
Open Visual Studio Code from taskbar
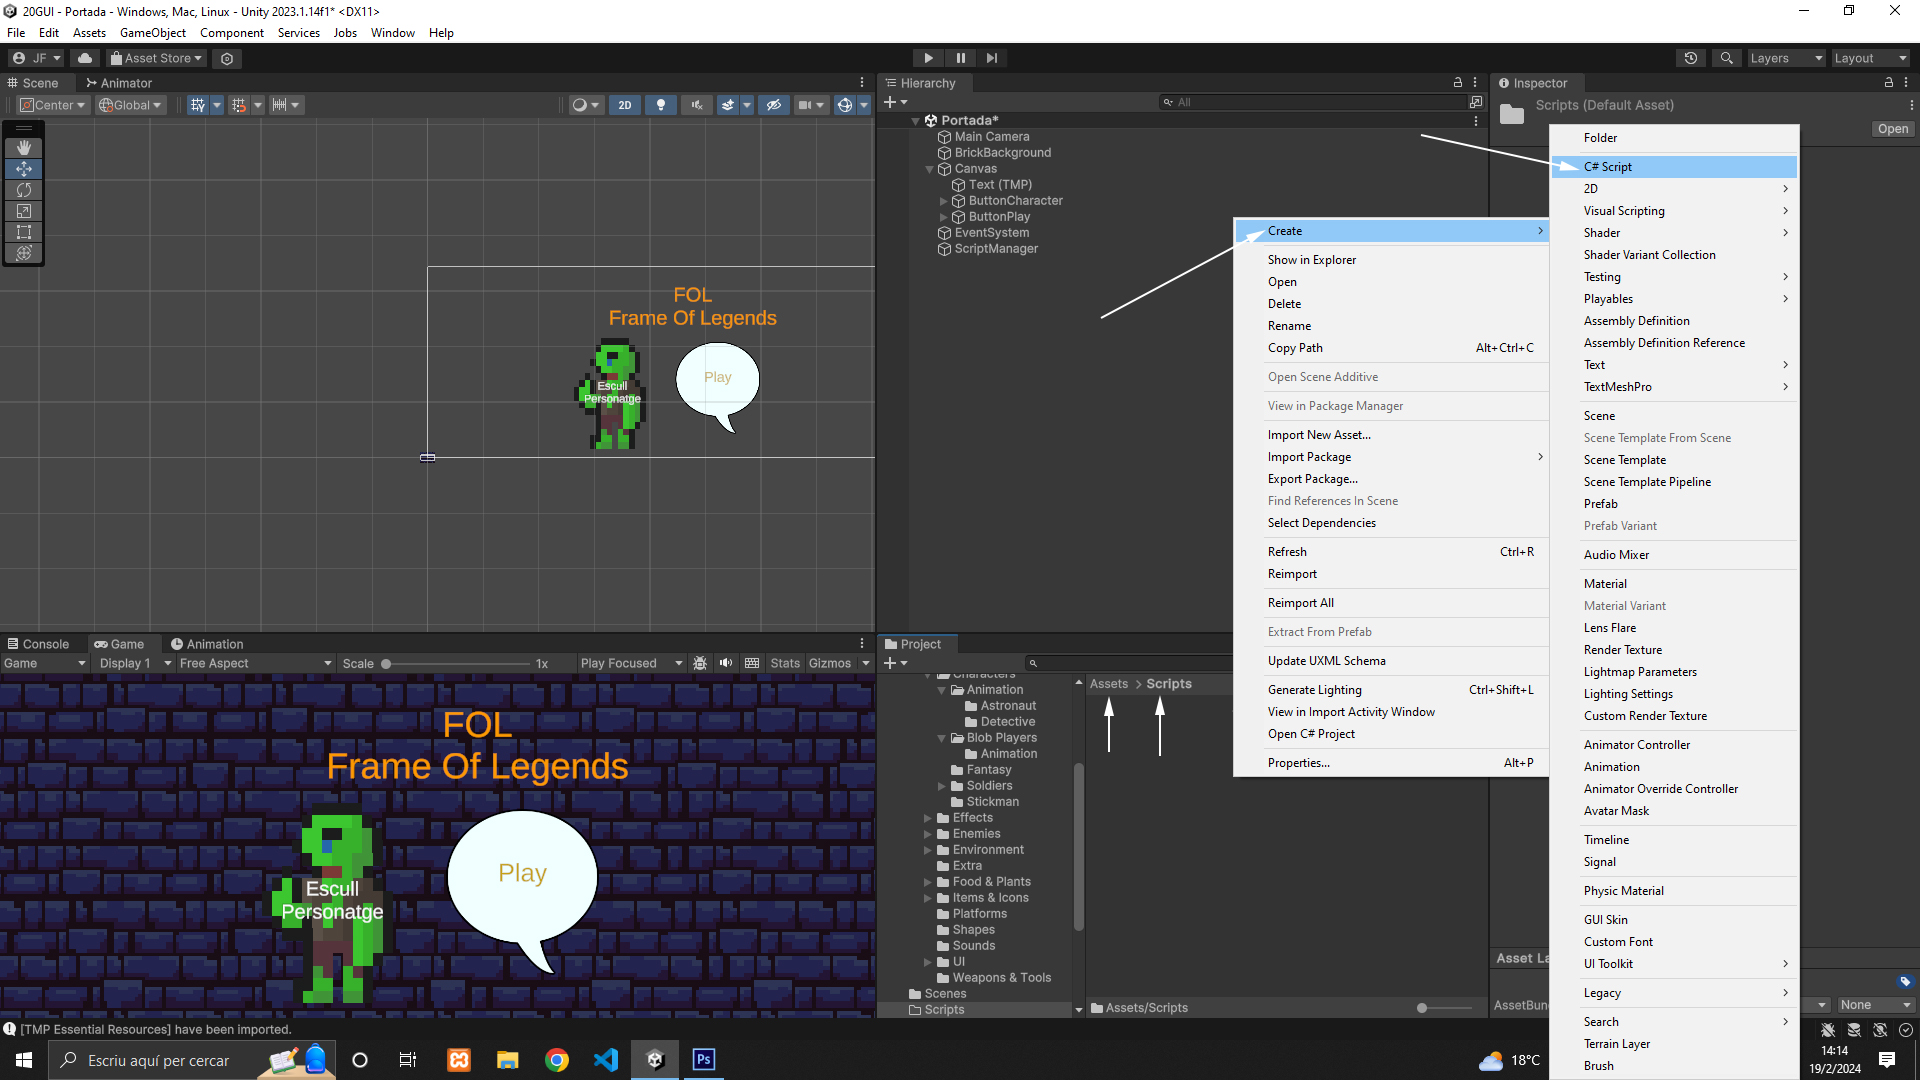click(x=606, y=1060)
